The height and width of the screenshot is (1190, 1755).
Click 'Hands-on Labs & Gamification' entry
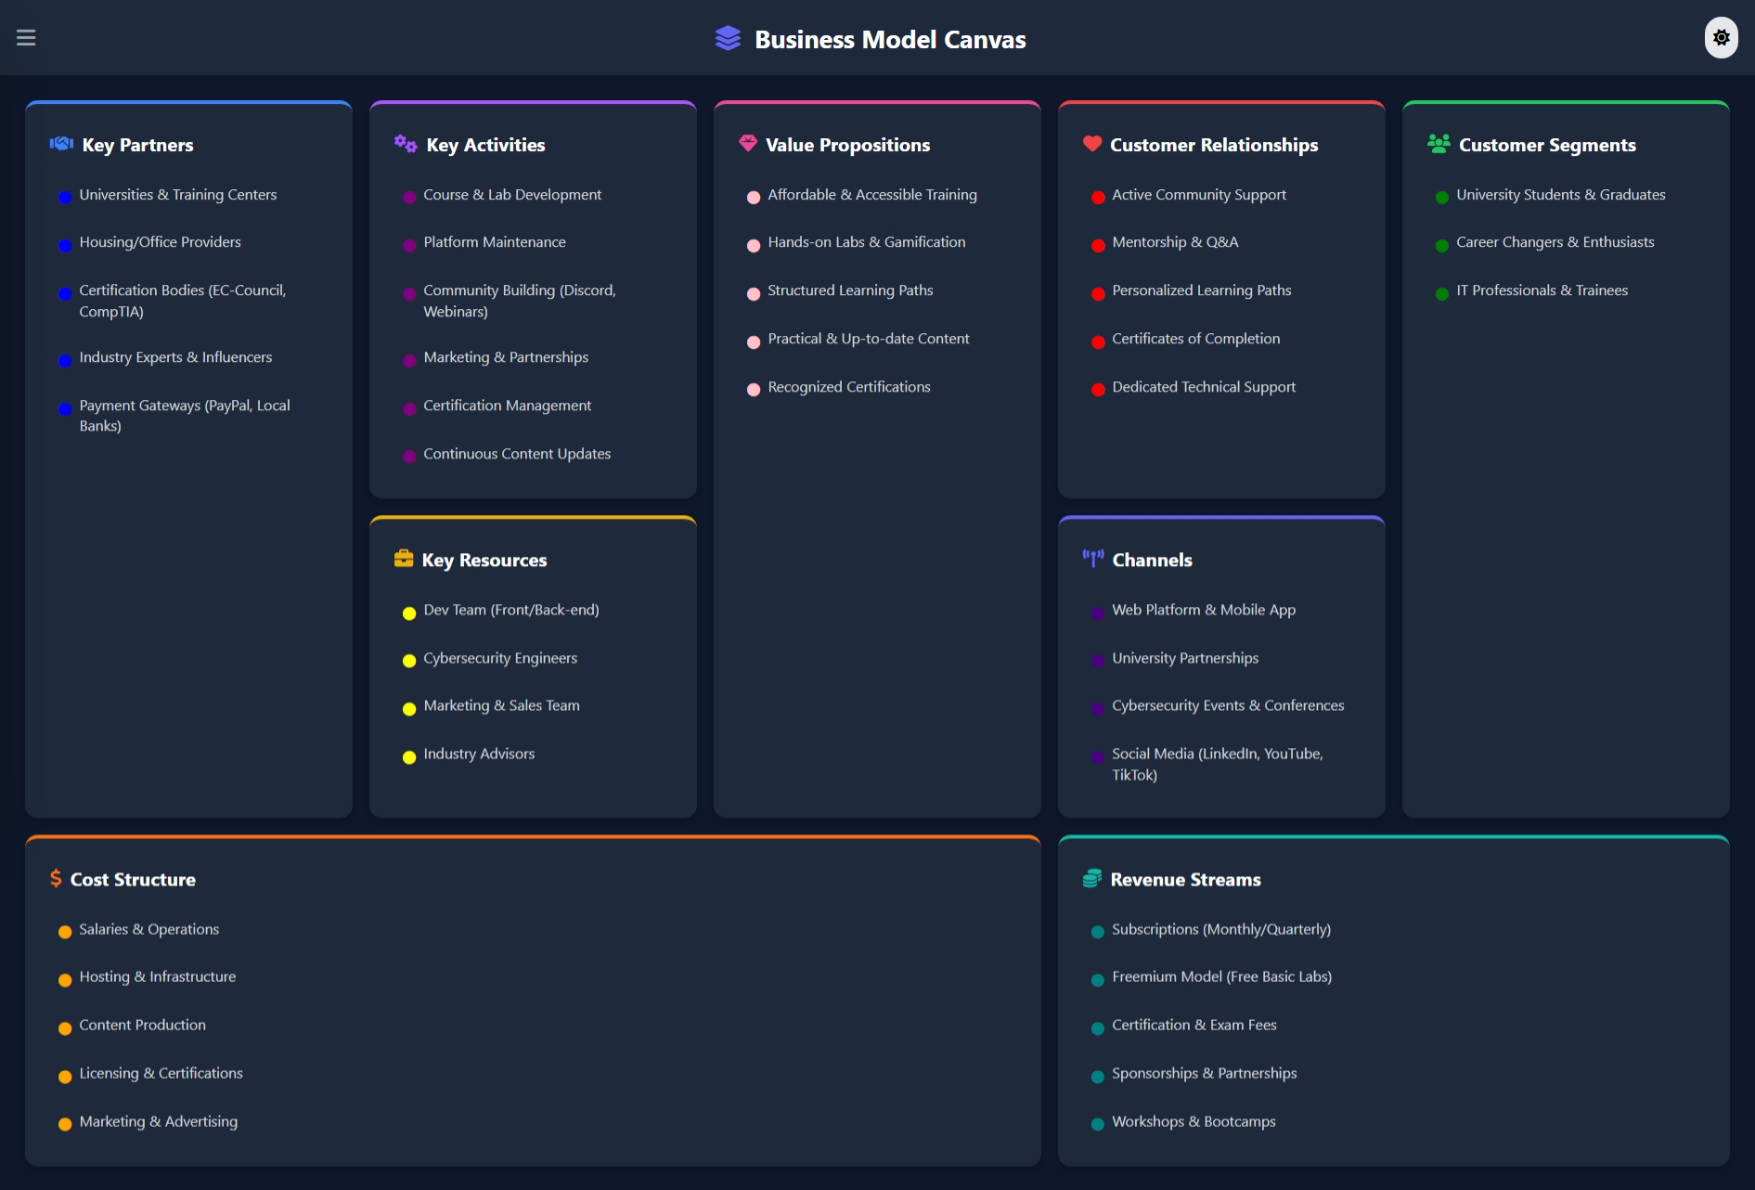point(866,242)
